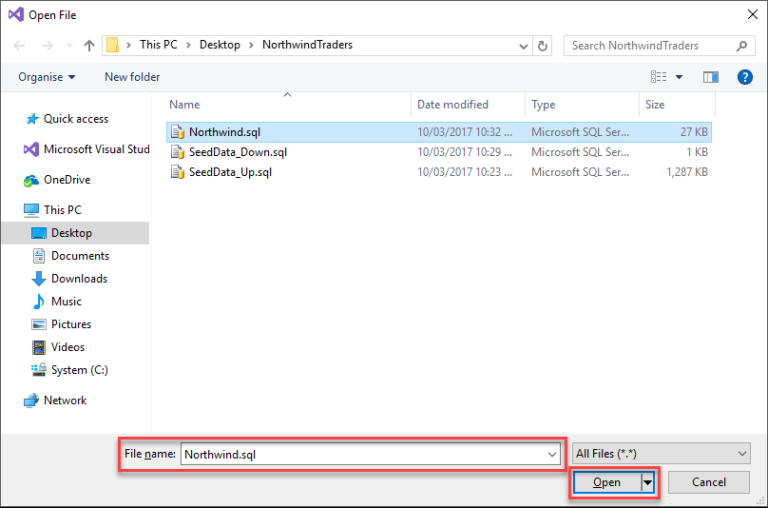Select OneDrive in the navigation pane
Image resolution: width=768 pixels, height=508 pixels.
point(66,180)
